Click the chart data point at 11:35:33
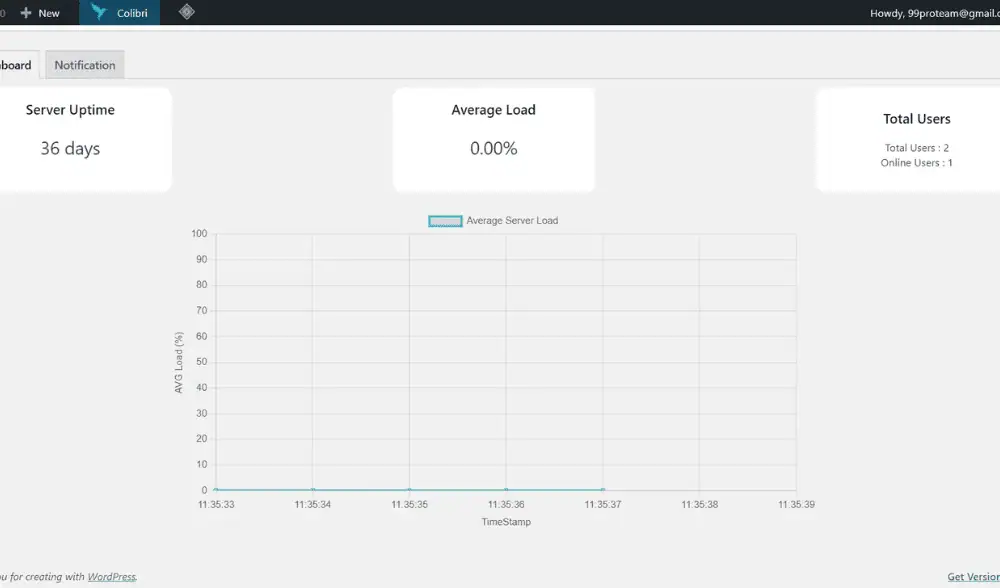Image resolution: width=1000 pixels, height=588 pixels. coord(216,490)
